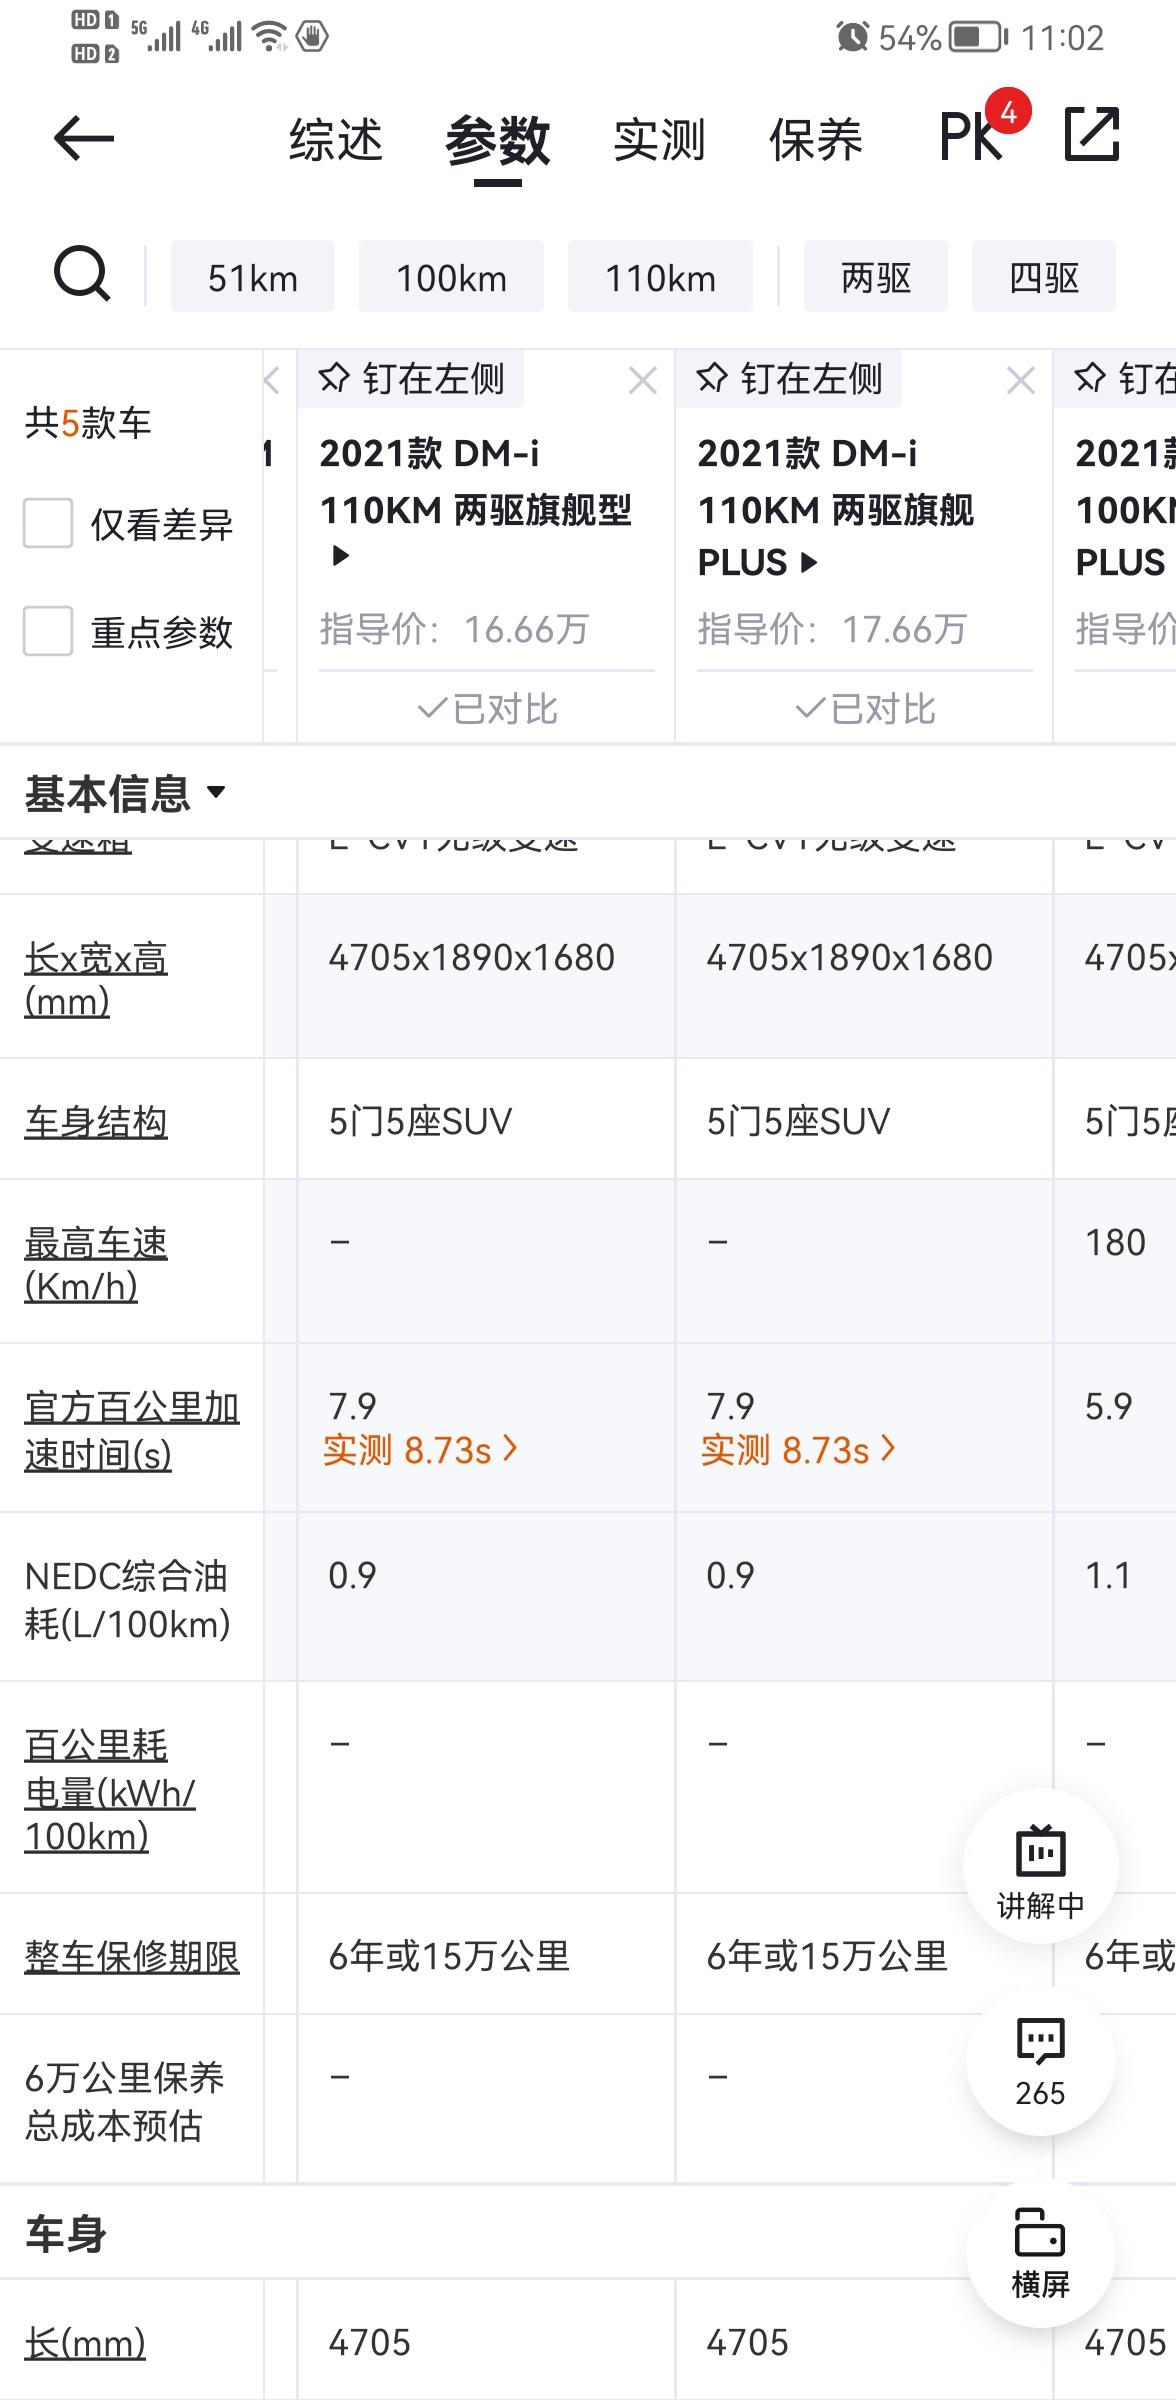
Task: Open 实测 8.73s details in first column
Action: (x=420, y=1450)
